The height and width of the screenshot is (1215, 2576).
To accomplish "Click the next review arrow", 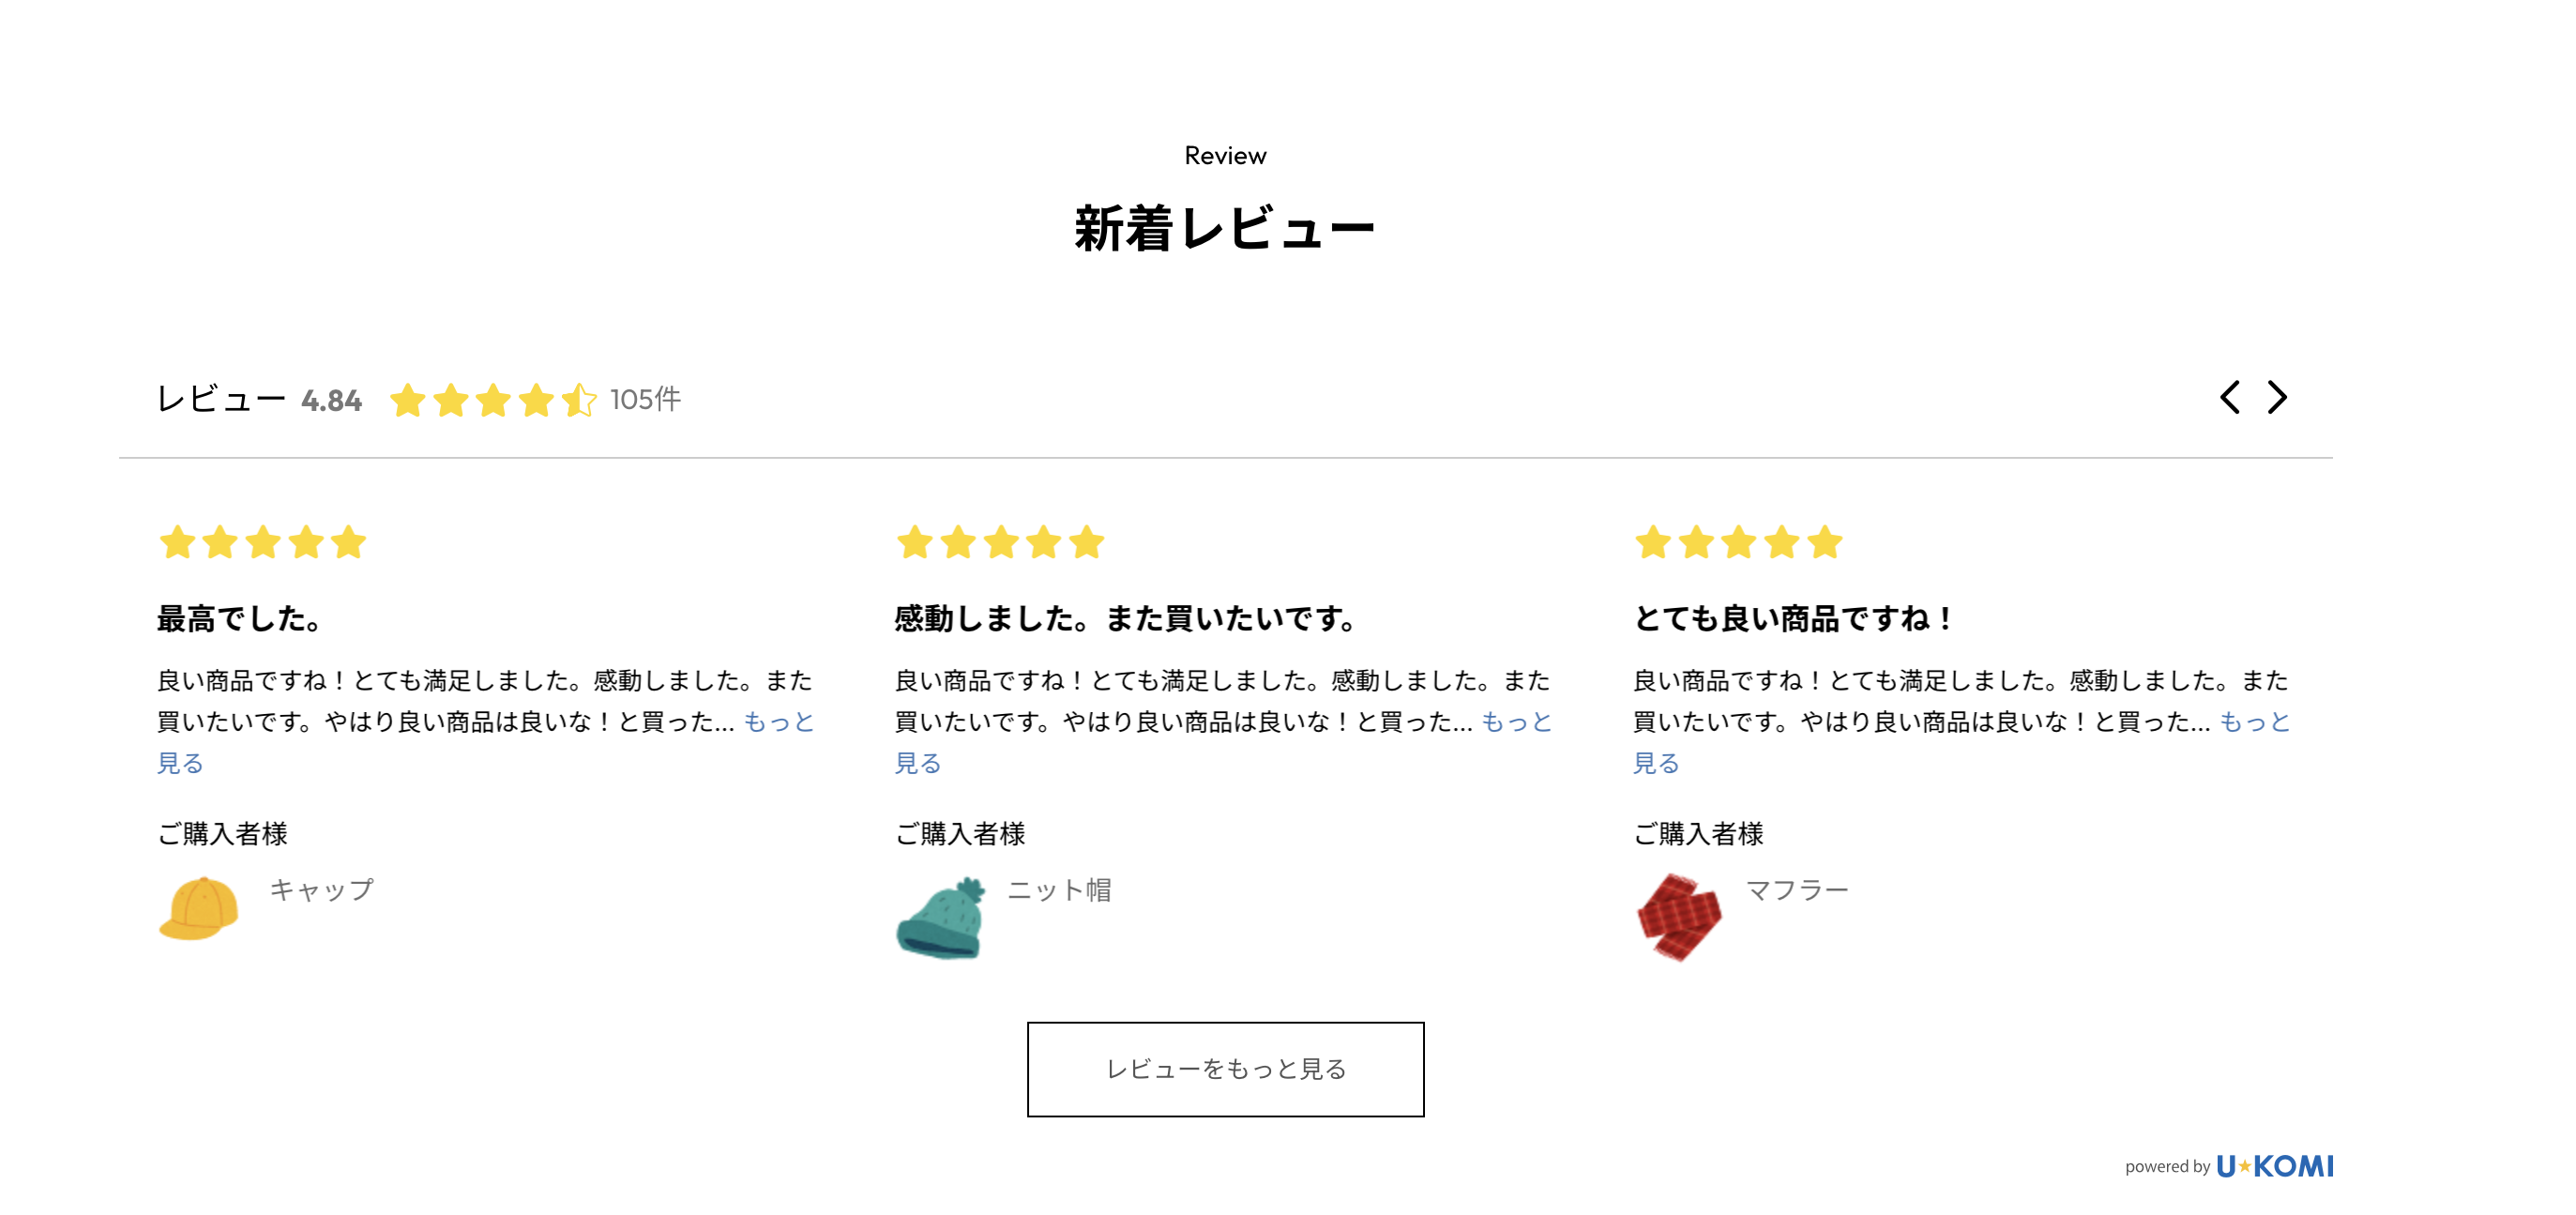I will click(2277, 397).
